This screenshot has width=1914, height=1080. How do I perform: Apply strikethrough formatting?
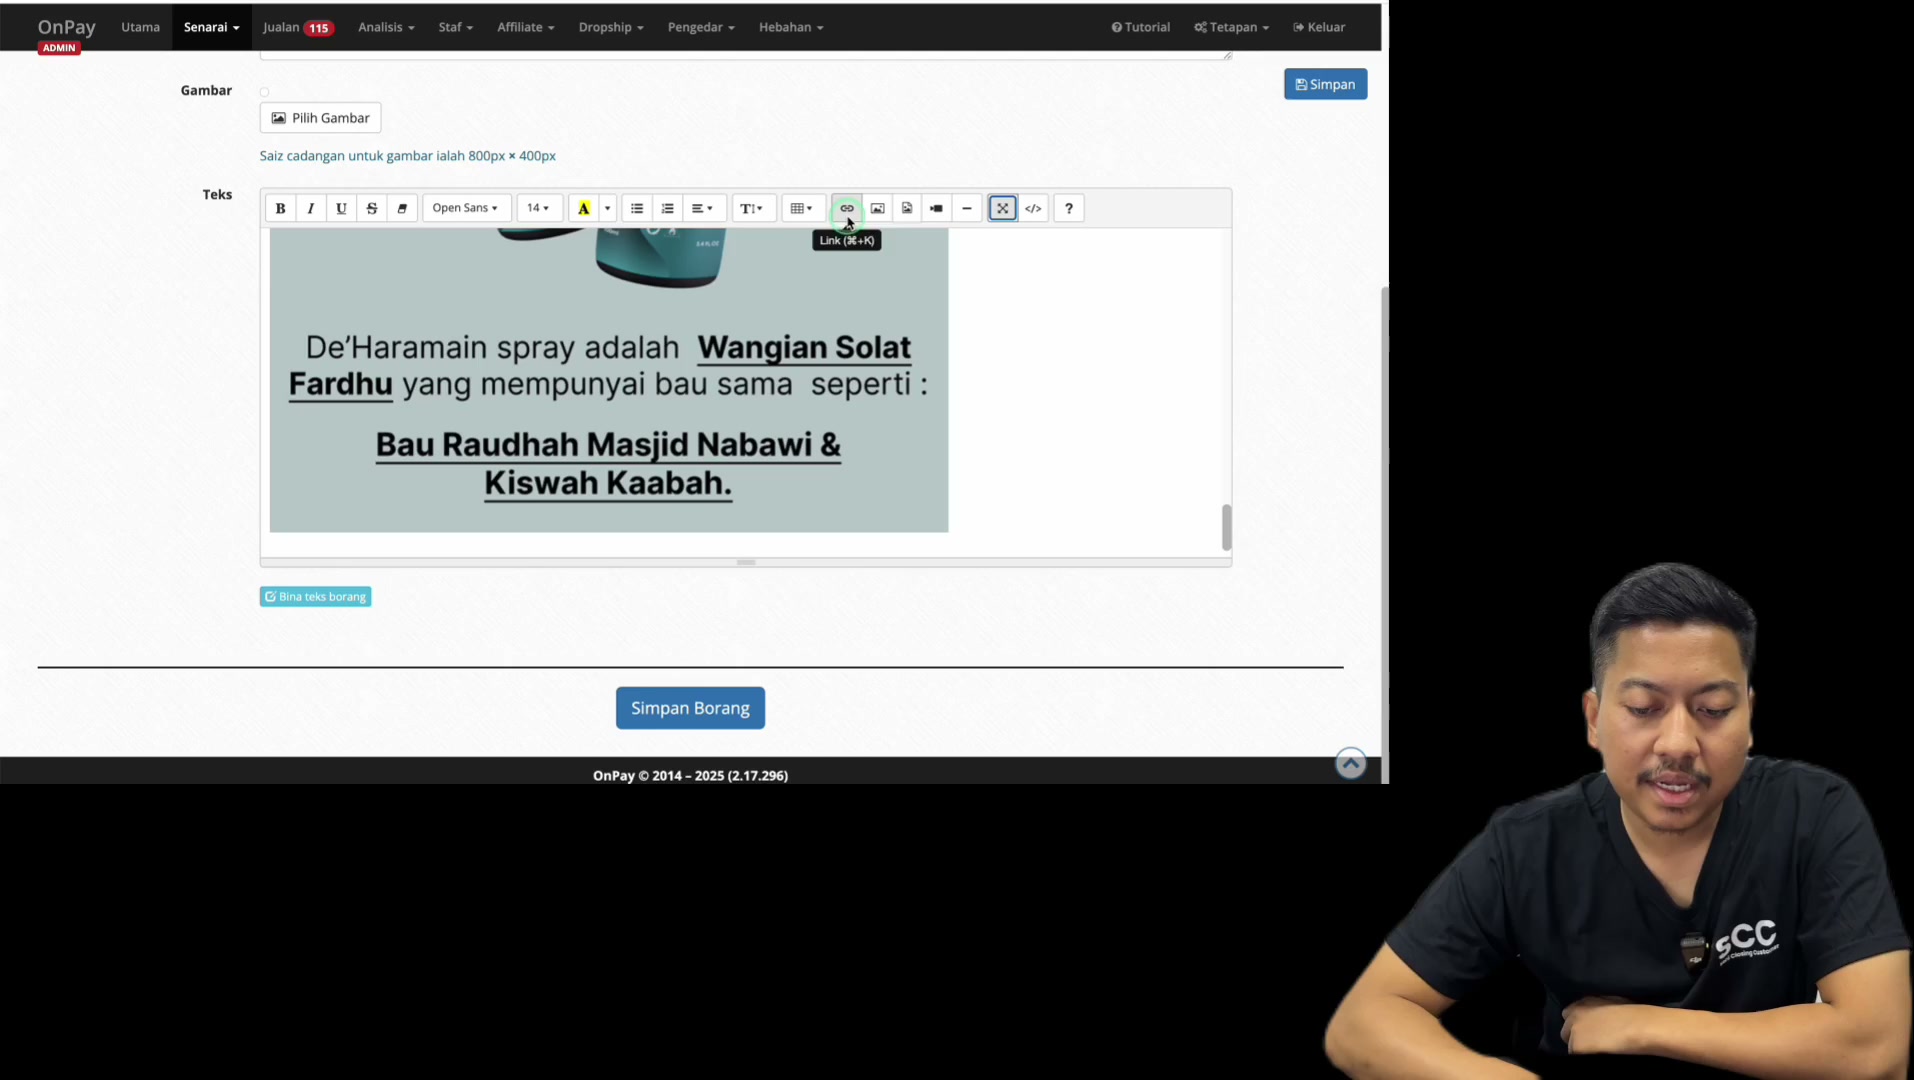pos(372,208)
